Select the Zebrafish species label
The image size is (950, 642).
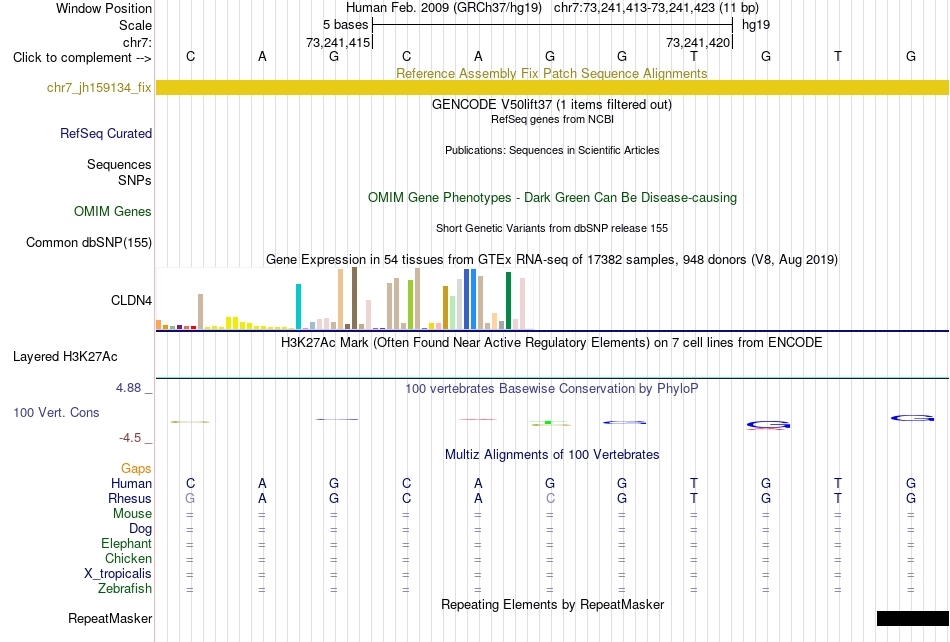(125, 588)
